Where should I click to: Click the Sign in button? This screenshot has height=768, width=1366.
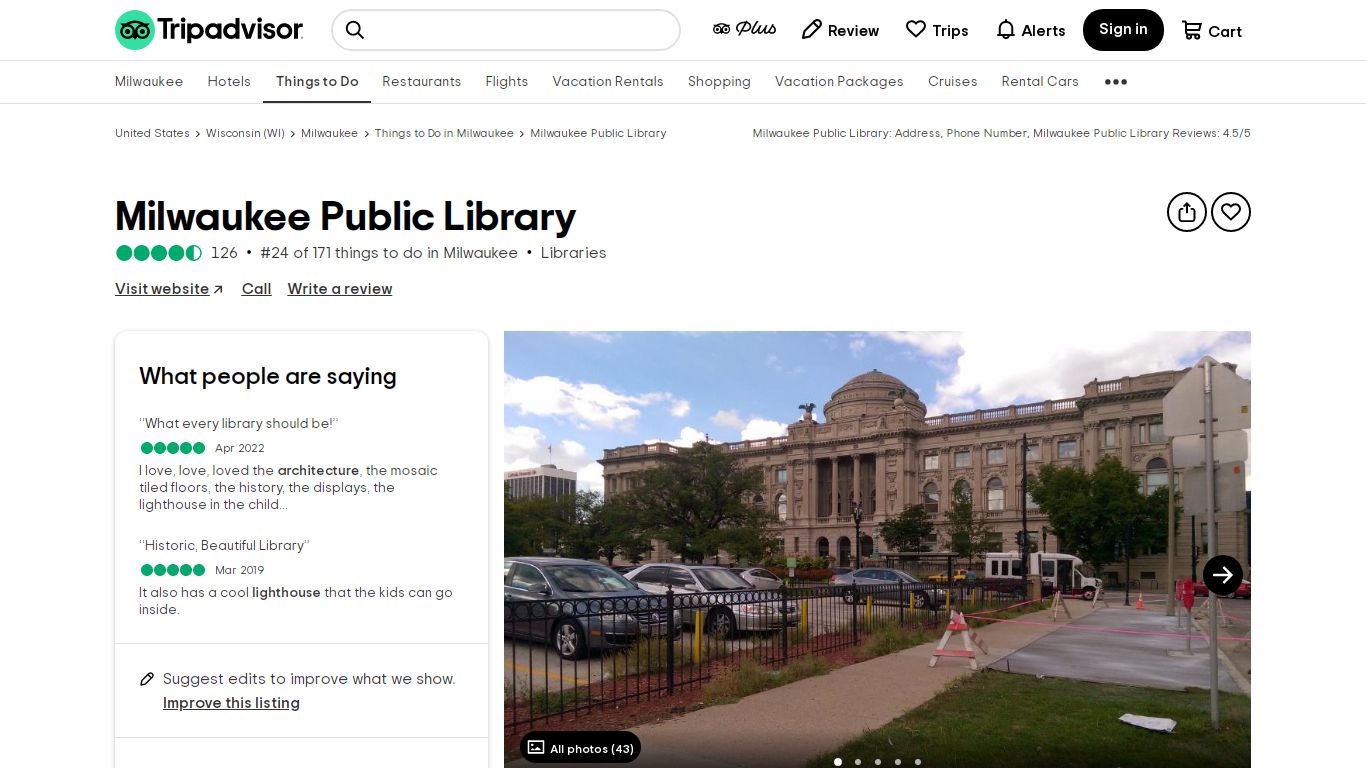[1123, 30]
